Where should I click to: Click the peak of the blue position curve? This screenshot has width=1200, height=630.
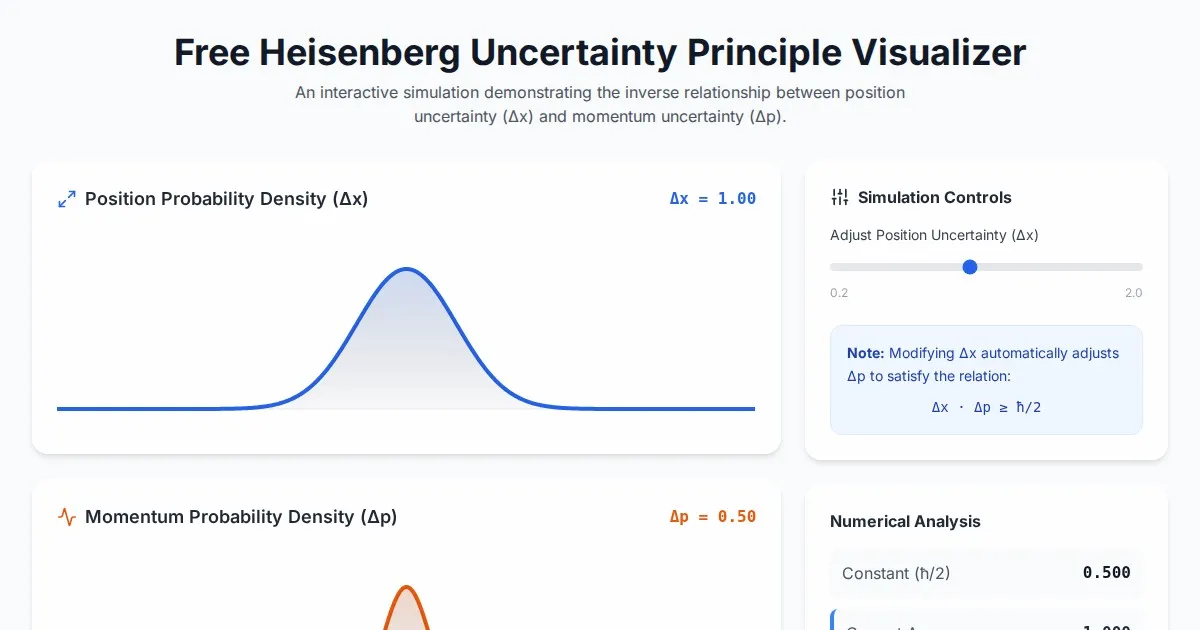coord(406,269)
